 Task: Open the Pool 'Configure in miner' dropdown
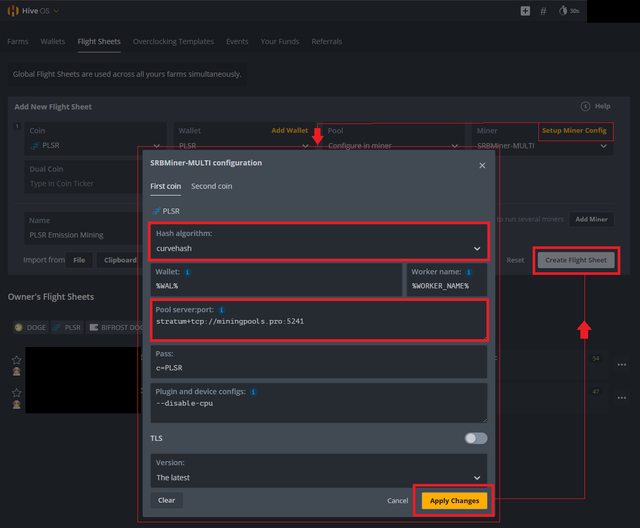393,139
